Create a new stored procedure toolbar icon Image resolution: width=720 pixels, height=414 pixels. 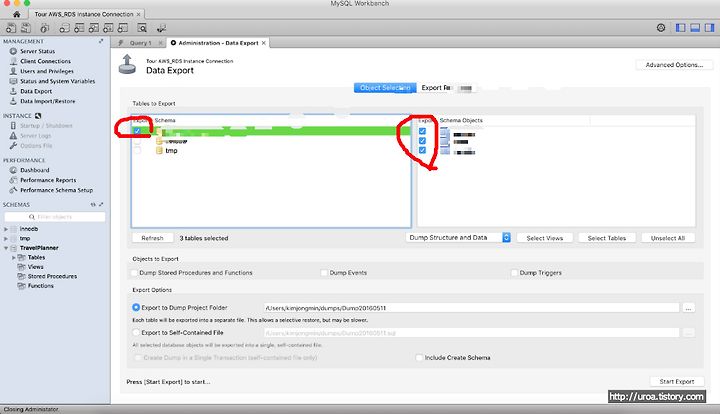(x=108, y=28)
